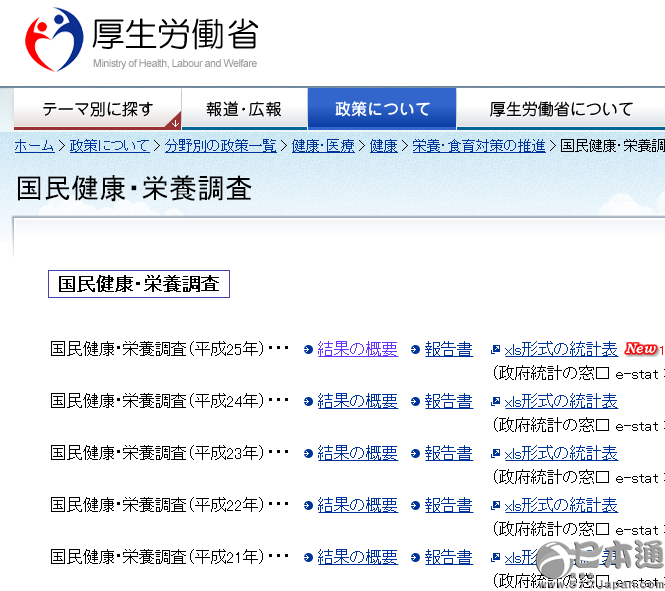This screenshot has height=591, width=665.
Task: Open xls形式の統計表 for 平成24年
Action: coord(561,401)
